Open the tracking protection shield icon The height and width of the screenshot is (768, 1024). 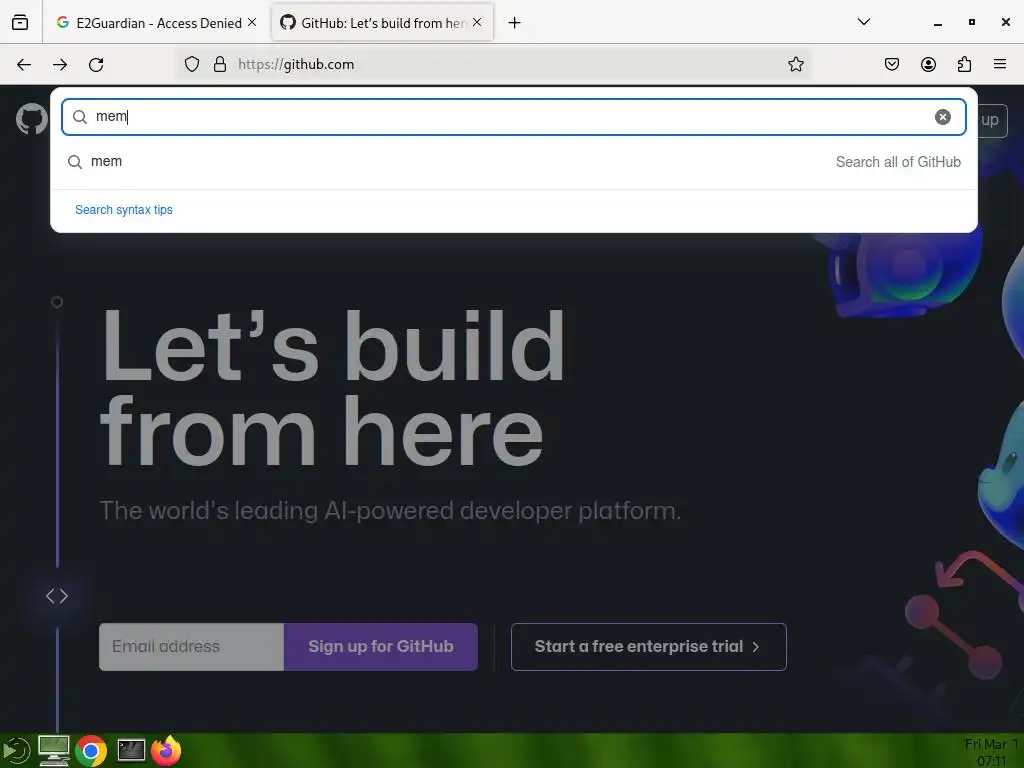point(191,64)
